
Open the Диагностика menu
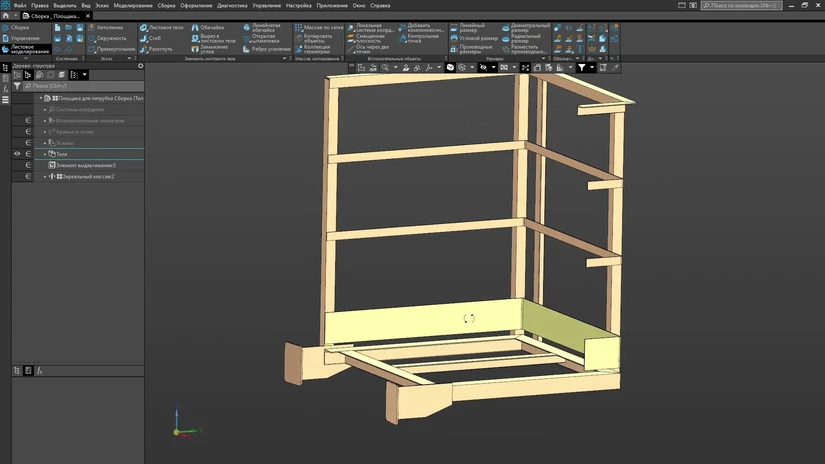(232, 5)
